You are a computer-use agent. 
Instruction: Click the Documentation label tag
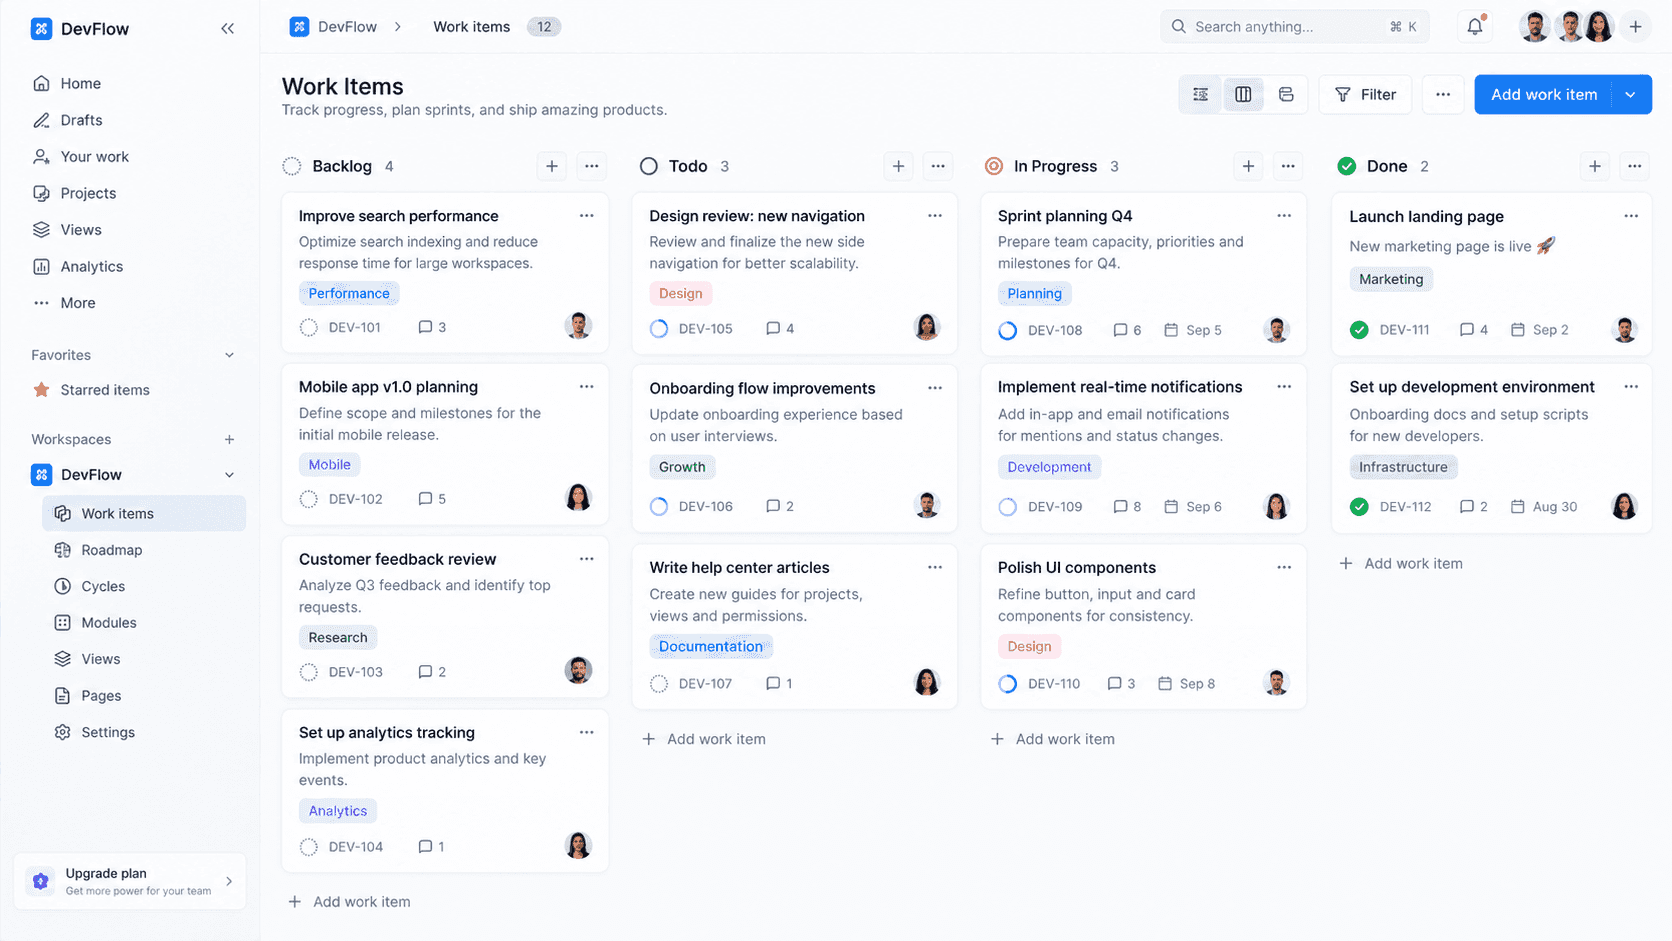711,646
